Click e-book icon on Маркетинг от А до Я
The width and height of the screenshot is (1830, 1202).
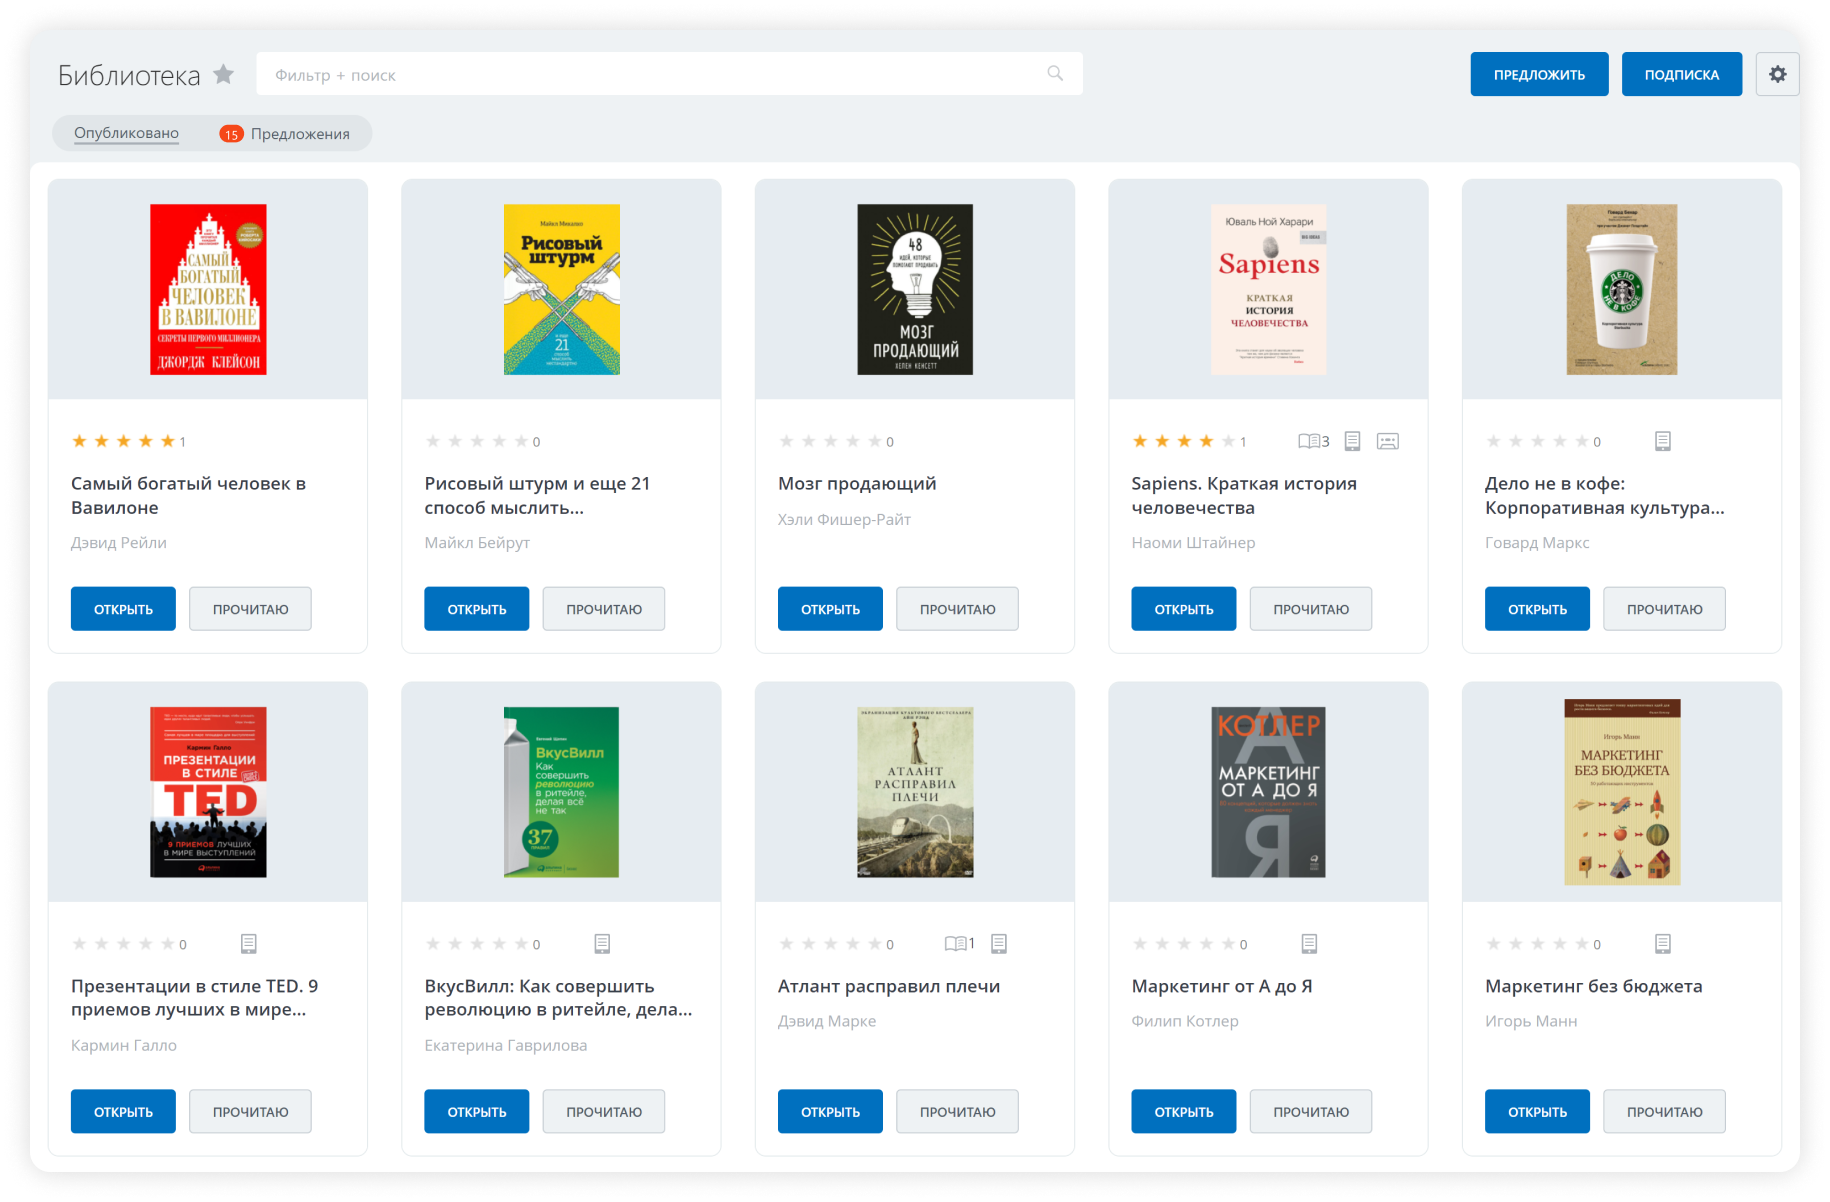(1309, 943)
